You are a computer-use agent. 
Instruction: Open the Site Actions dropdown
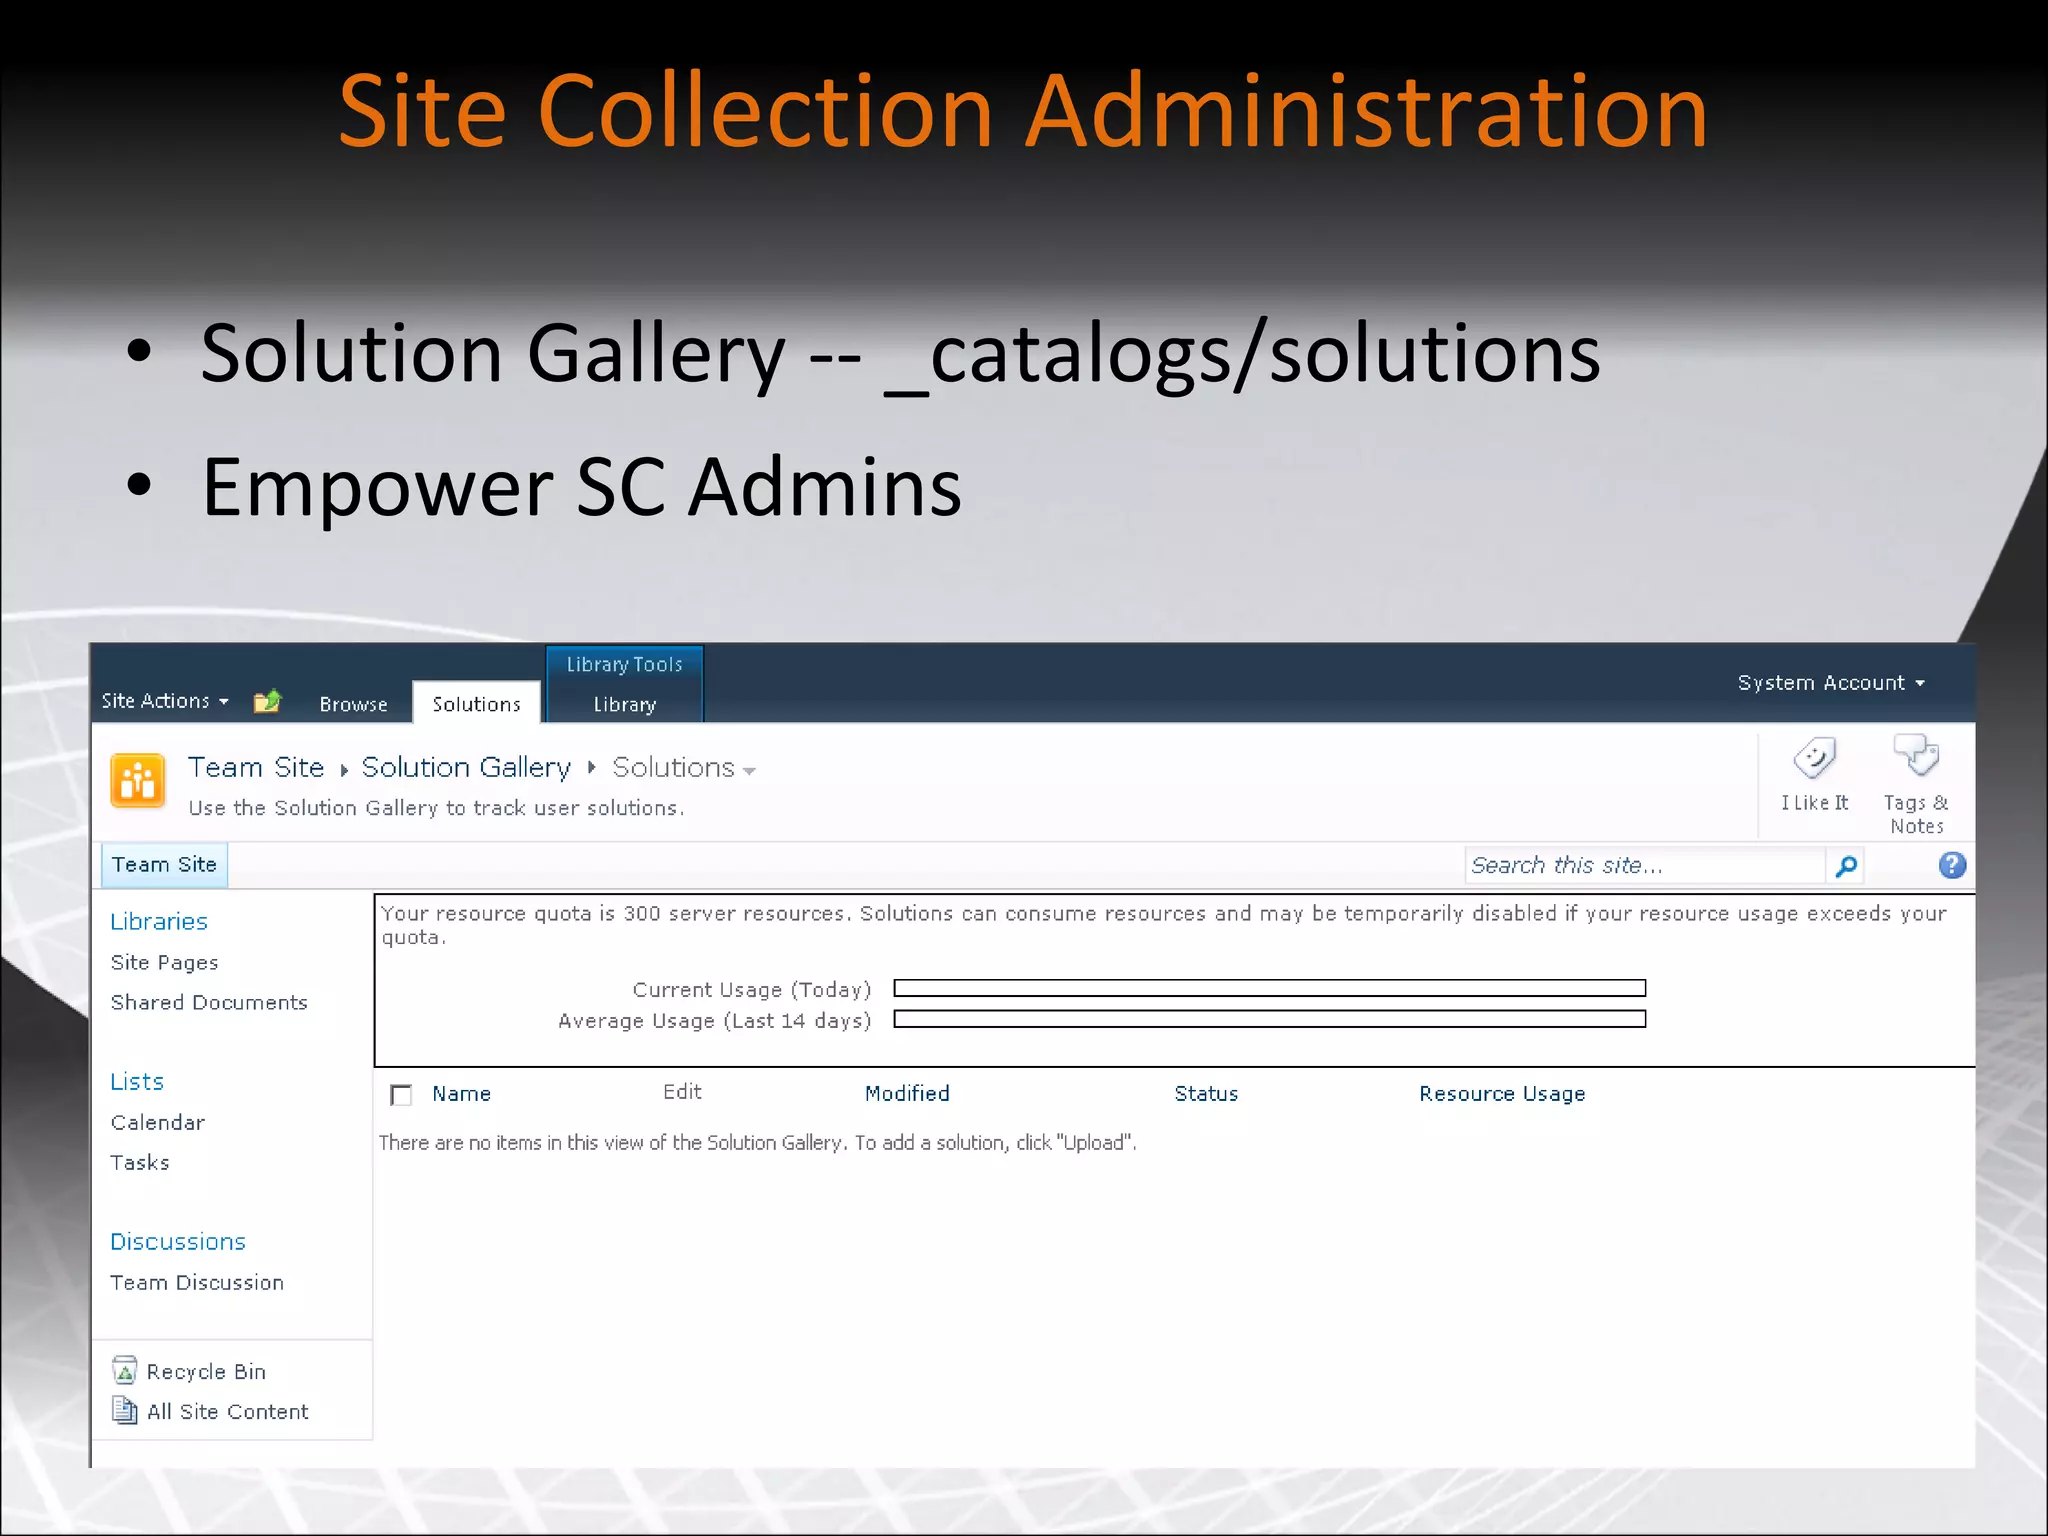click(165, 701)
